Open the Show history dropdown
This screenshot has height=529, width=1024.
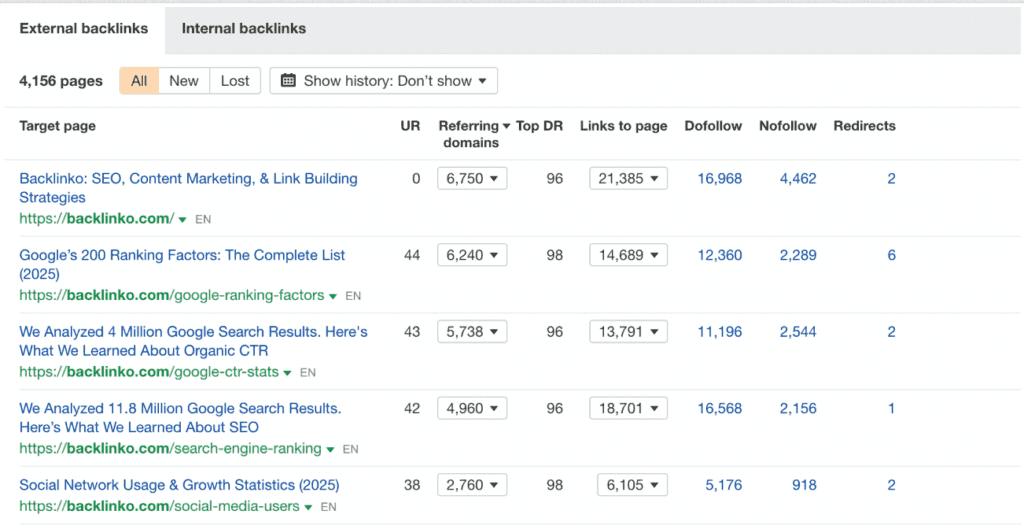[383, 81]
